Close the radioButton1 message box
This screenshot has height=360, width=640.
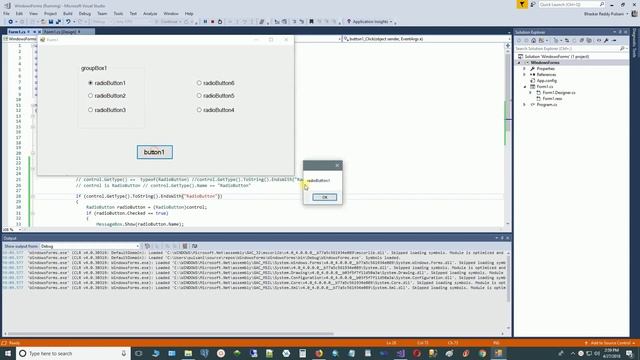(337, 165)
